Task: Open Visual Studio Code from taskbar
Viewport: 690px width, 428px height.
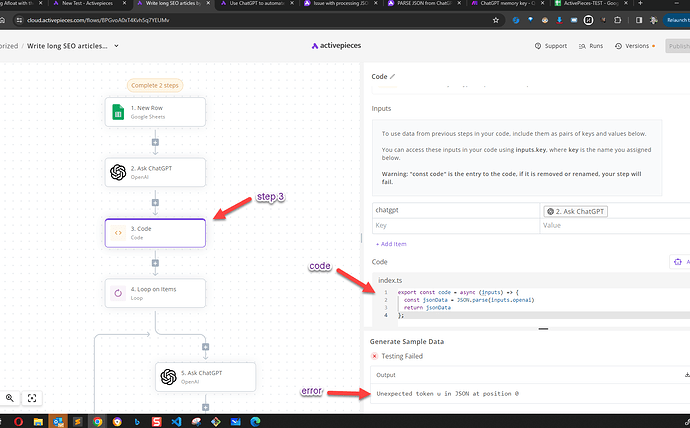Action: 176,422
